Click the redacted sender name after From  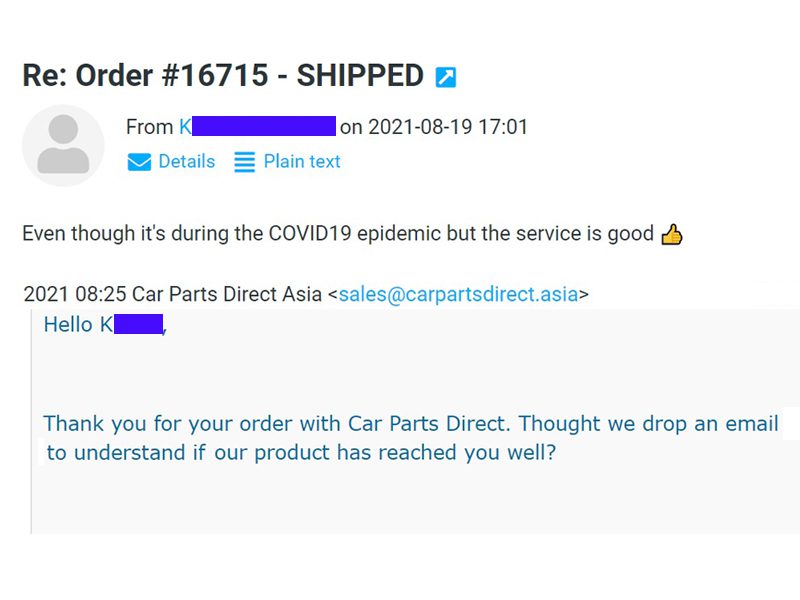(x=258, y=127)
